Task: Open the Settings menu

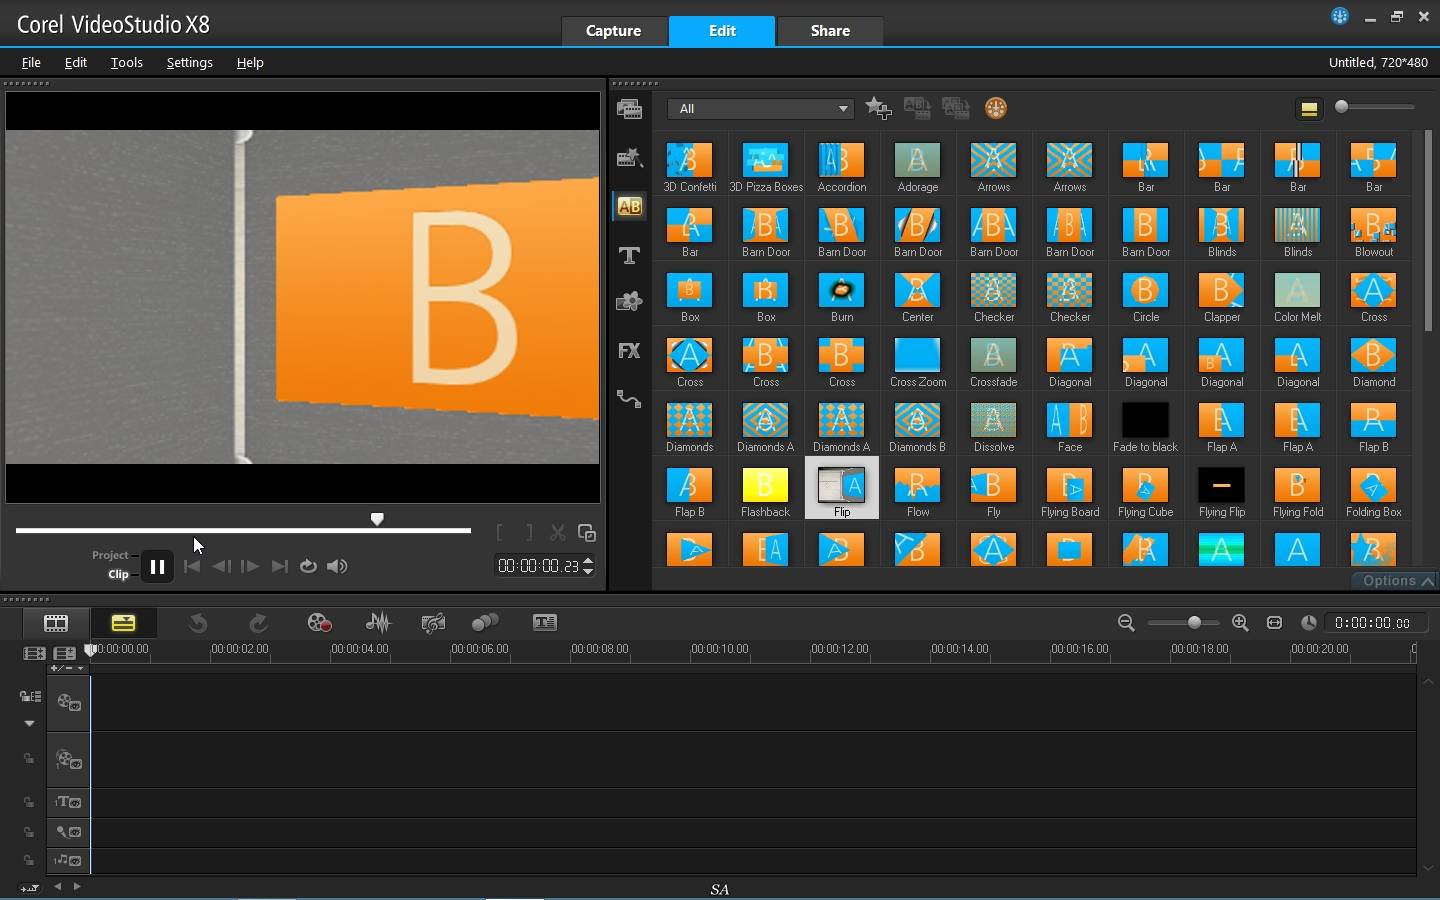Action: (x=189, y=62)
